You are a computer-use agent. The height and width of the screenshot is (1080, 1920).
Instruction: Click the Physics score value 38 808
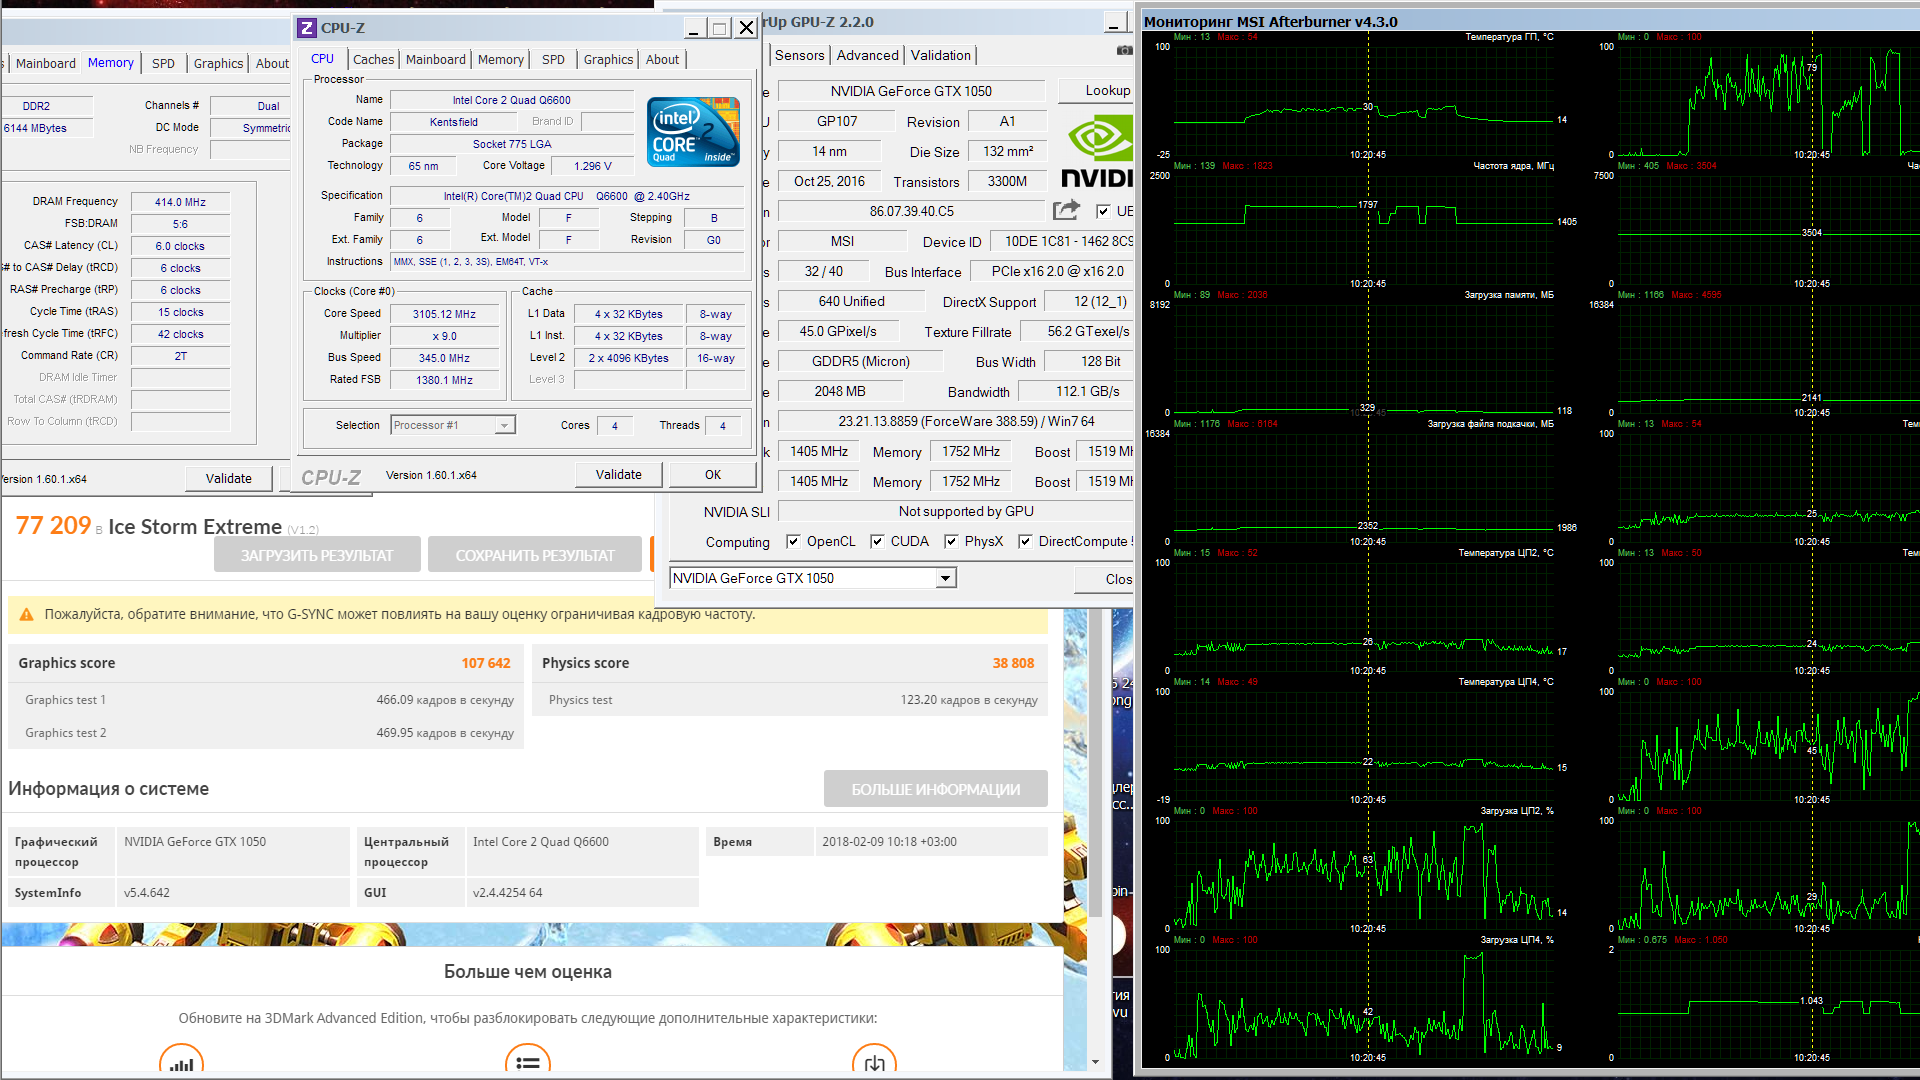[x=1013, y=663]
